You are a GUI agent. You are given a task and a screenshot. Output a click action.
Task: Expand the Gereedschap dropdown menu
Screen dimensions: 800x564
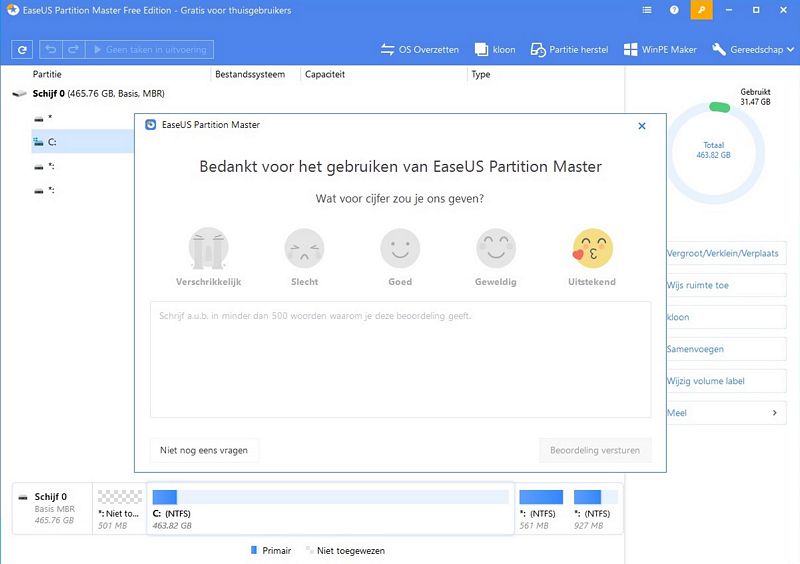(753, 50)
